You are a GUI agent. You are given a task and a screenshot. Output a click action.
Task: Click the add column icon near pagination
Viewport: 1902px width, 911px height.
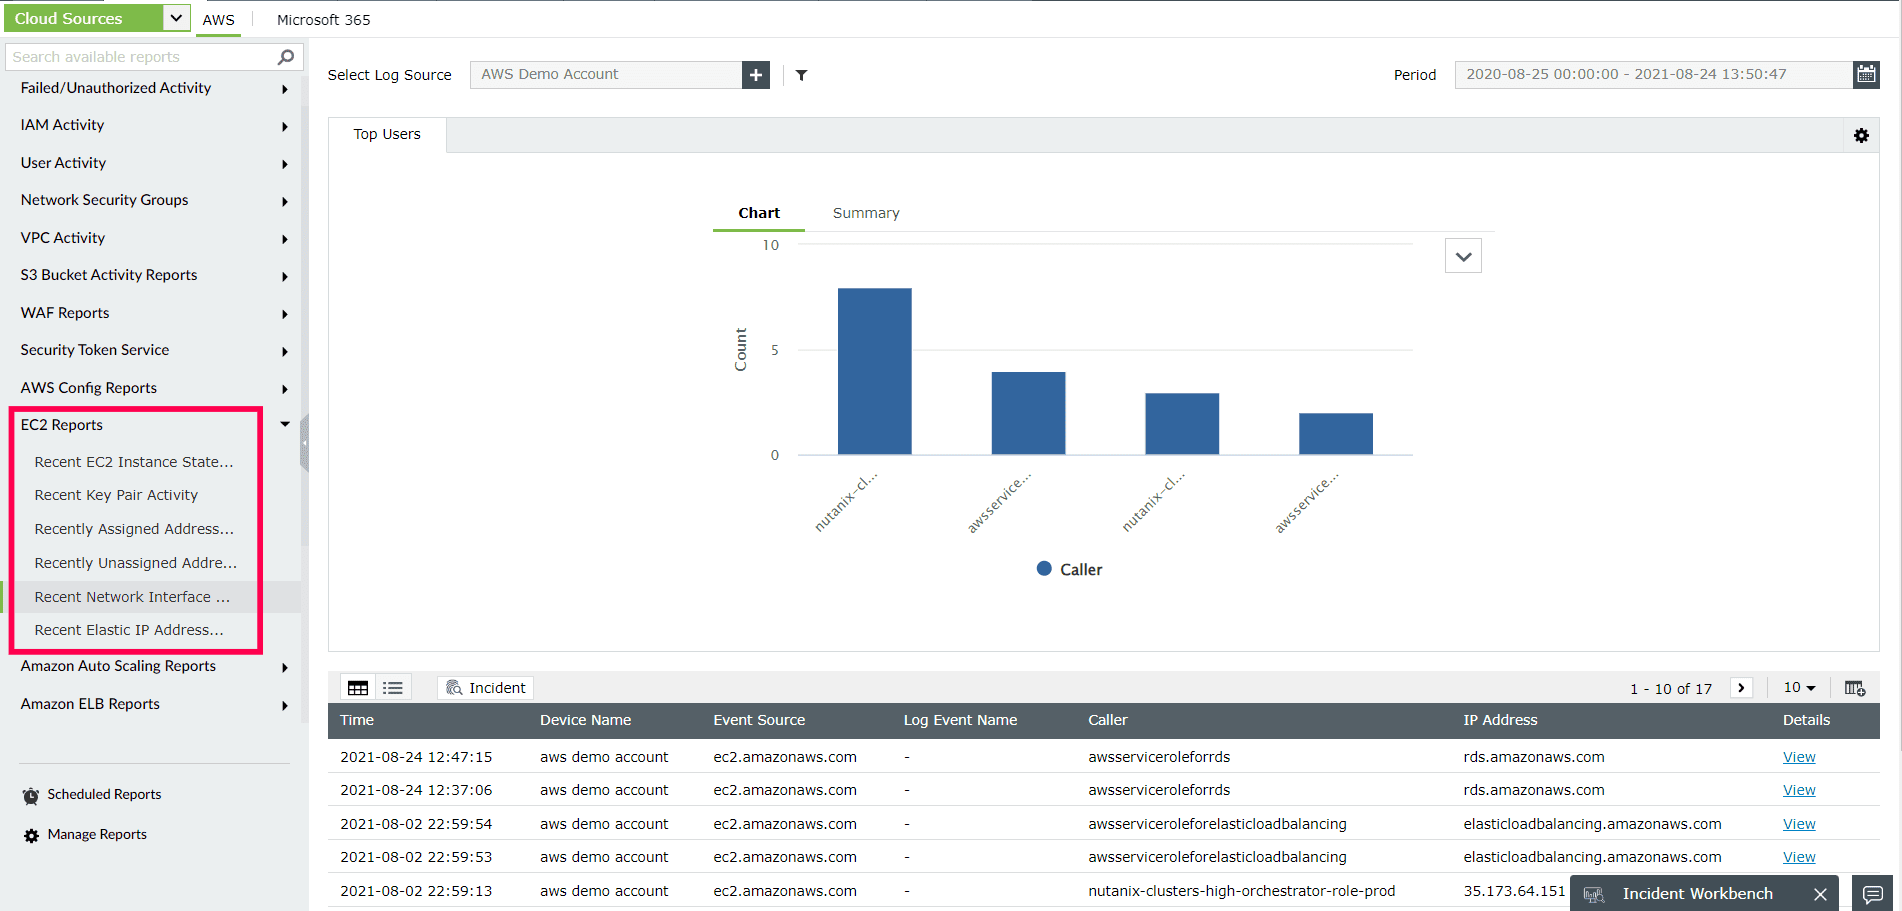[x=1855, y=687]
